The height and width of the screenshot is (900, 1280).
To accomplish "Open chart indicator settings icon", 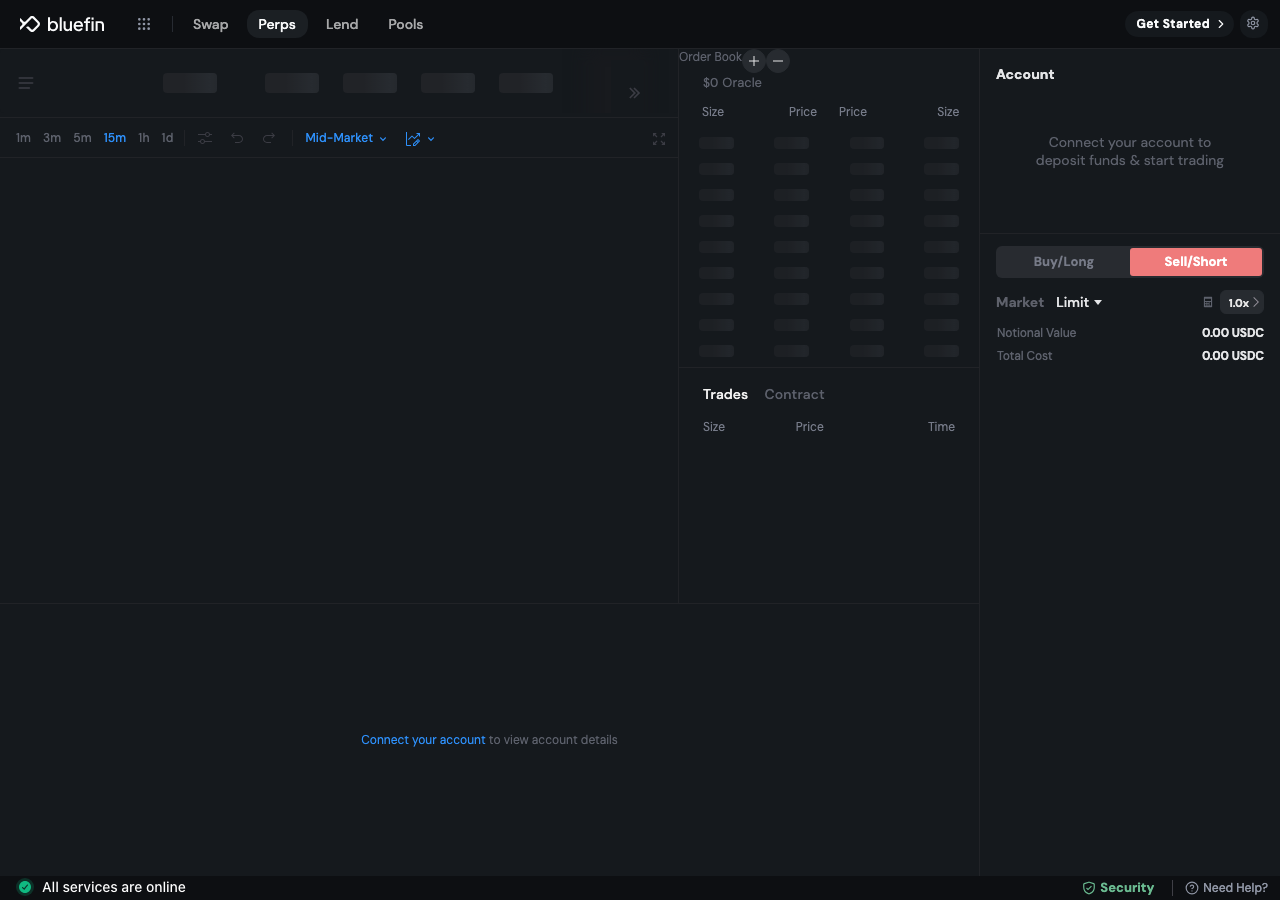I will click(205, 138).
